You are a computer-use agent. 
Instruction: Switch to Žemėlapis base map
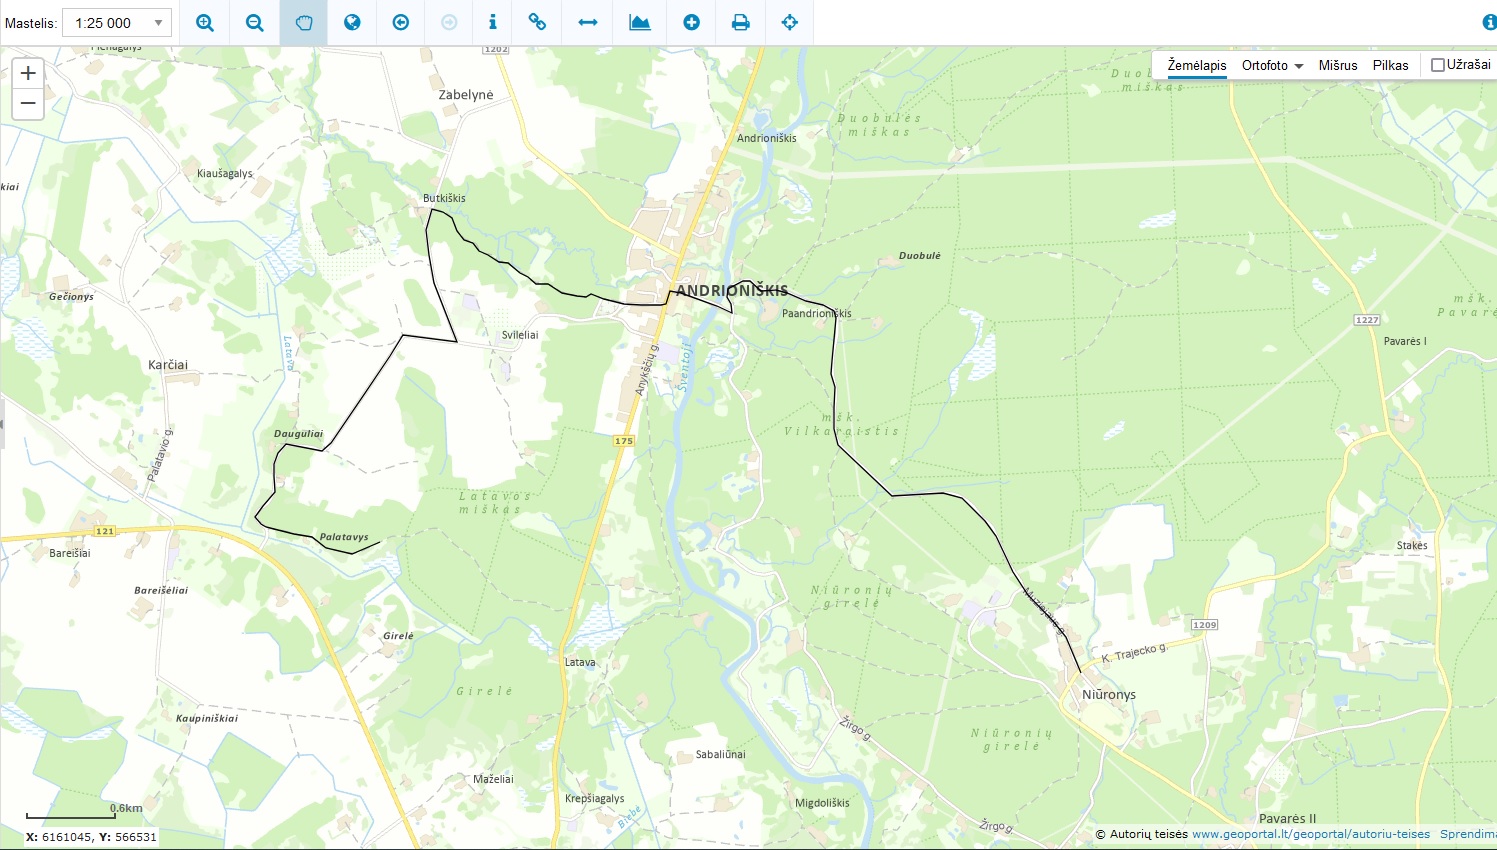tap(1197, 65)
